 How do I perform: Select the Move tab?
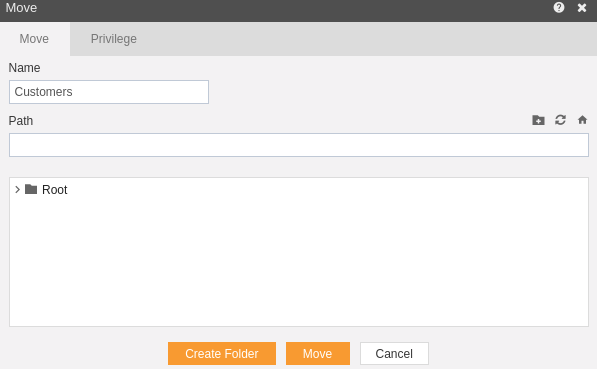point(34,39)
